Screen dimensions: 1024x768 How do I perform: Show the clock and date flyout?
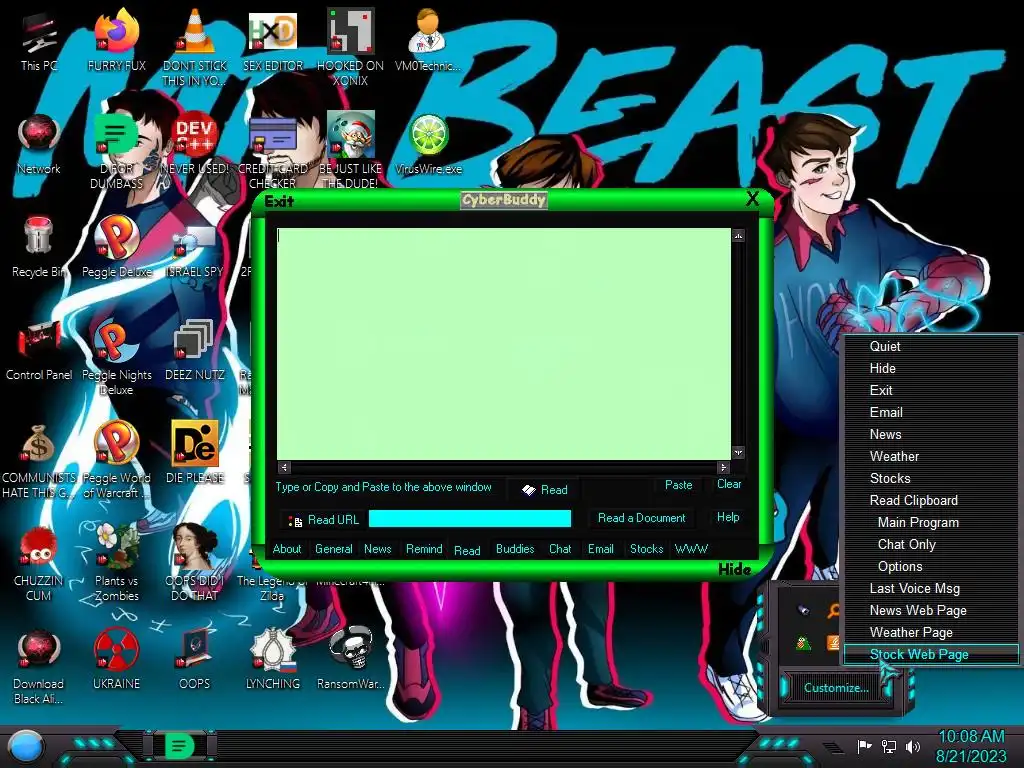point(971,746)
